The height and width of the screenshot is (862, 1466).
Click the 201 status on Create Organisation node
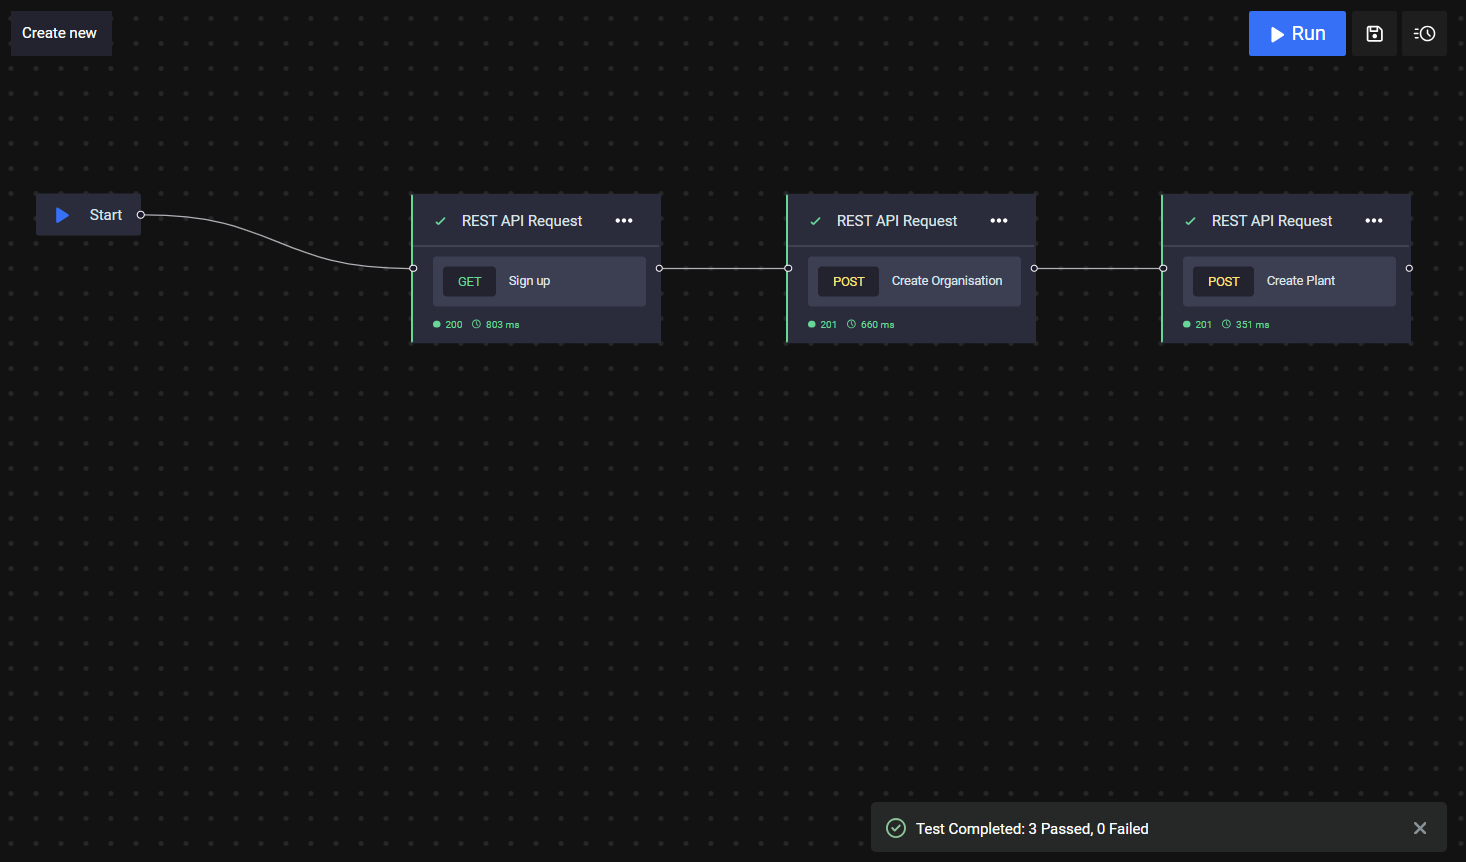pos(828,325)
